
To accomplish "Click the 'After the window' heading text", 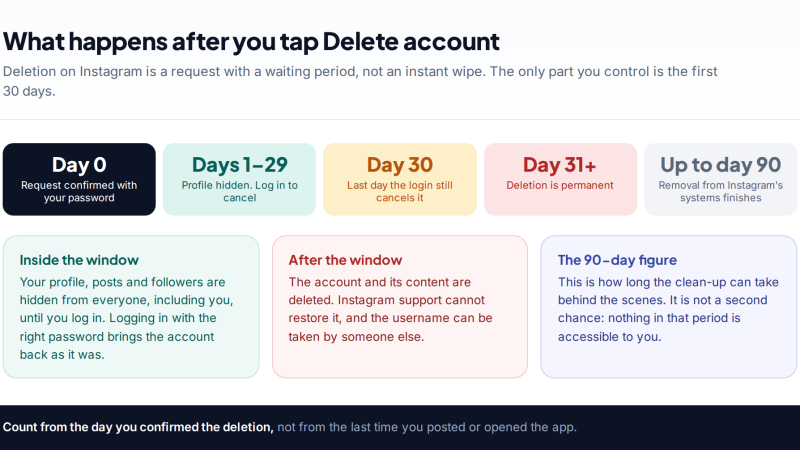I will 345,260.
